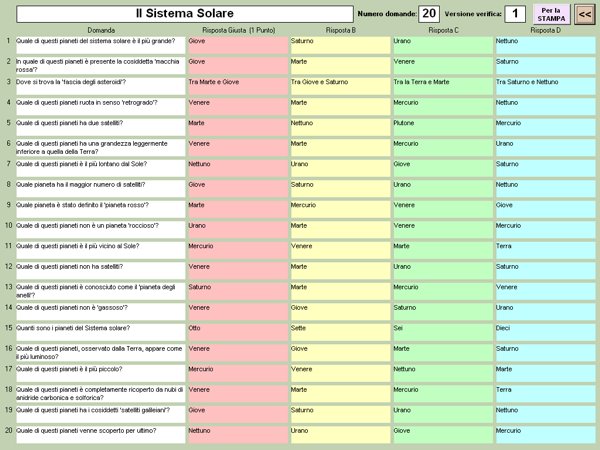Click 'Urano' answer D in question 14
Screen dimensions: 600x450
(x=545, y=312)
